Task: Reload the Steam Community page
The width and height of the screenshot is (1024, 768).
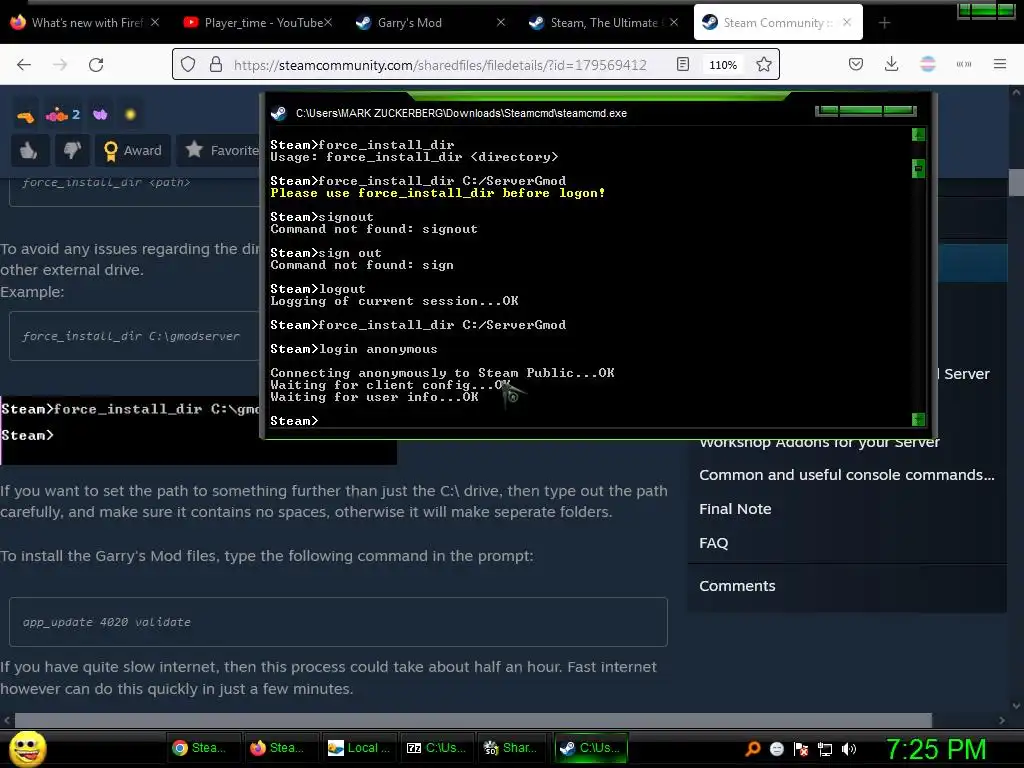Action: (x=96, y=65)
